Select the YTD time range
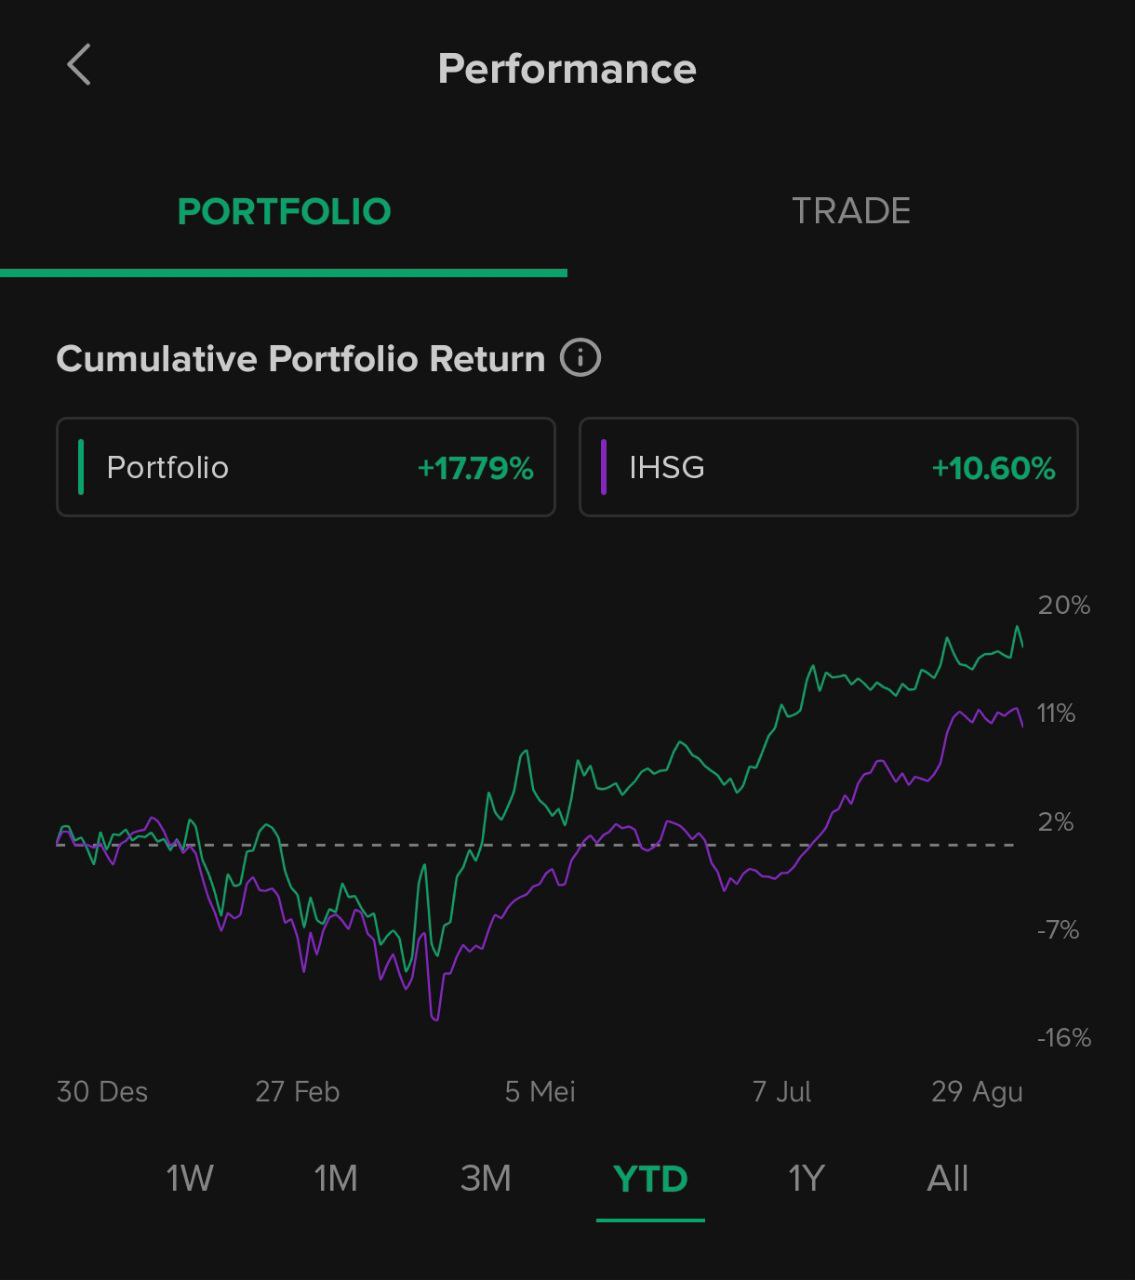 651,1178
